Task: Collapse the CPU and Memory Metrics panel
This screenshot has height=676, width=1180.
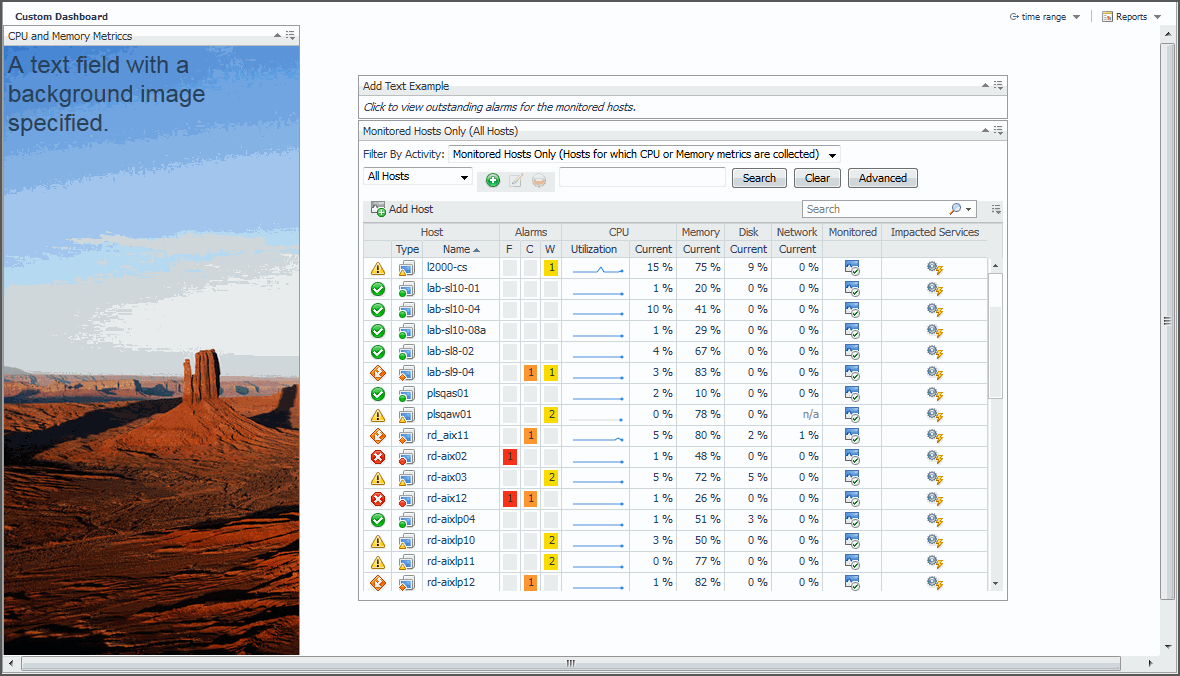Action: 277,35
